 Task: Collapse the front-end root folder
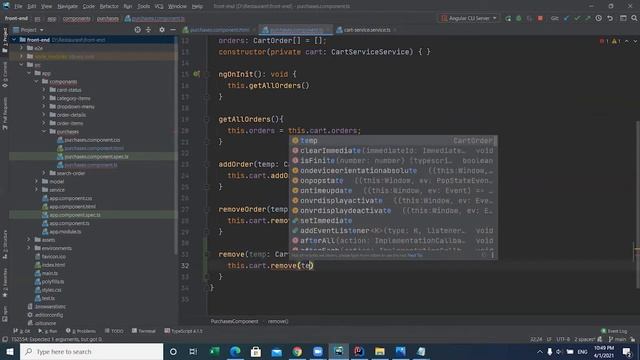pos(15,40)
